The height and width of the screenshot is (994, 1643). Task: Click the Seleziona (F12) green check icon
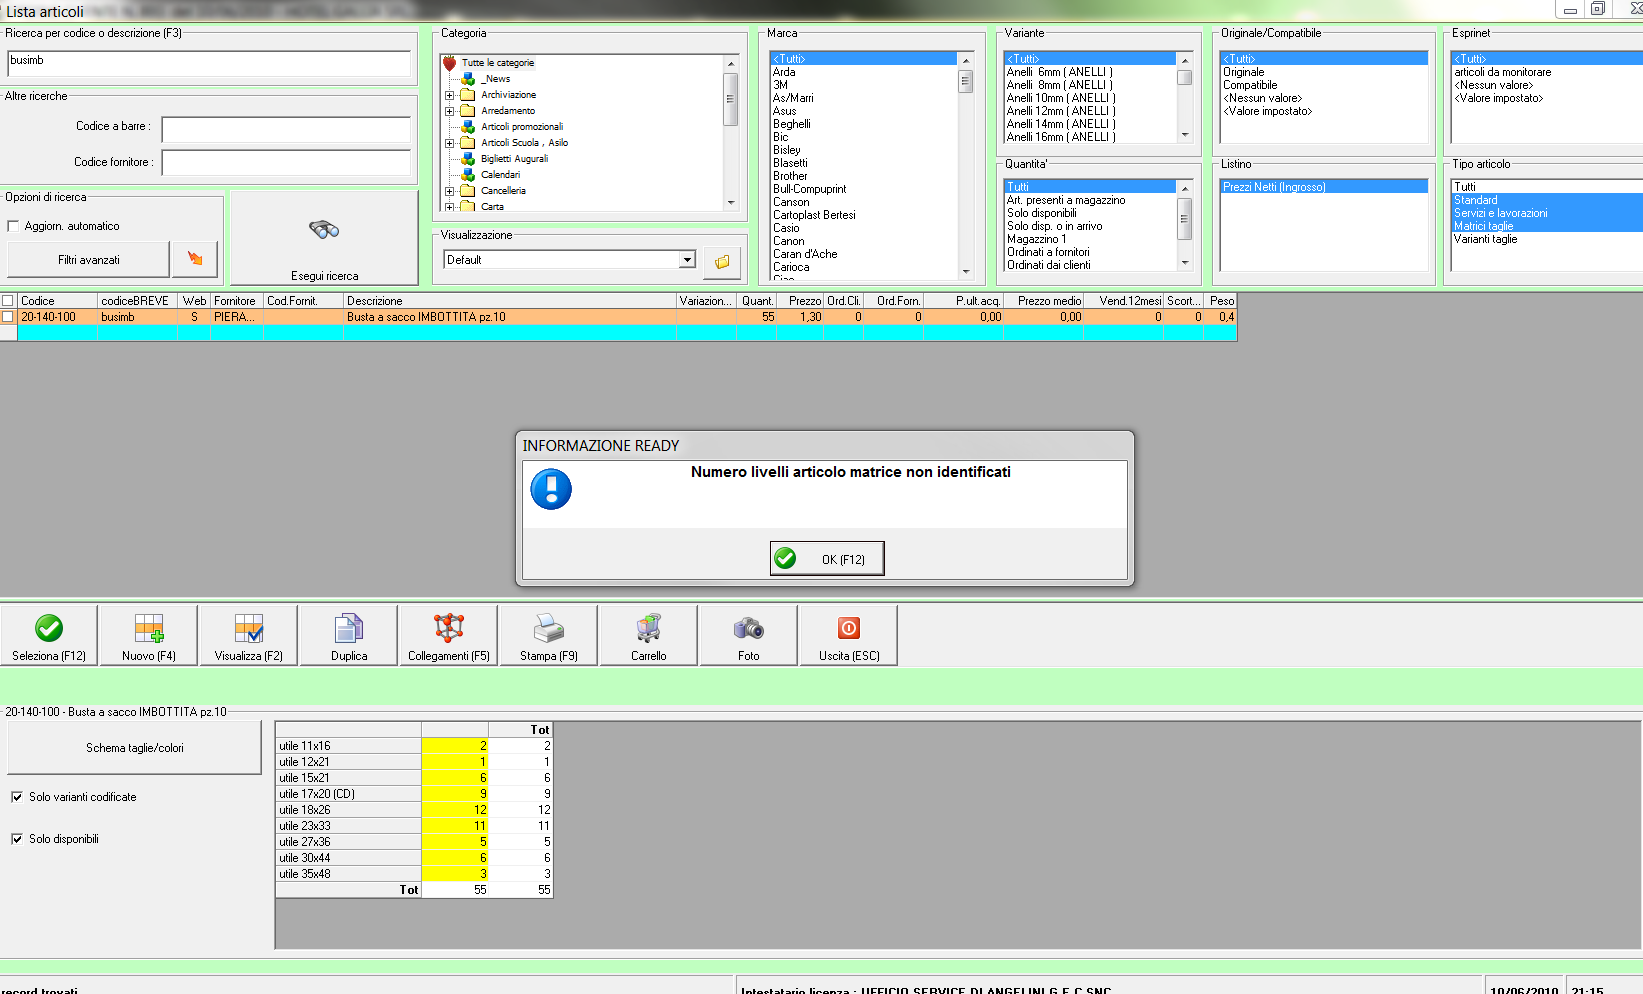(x=49, y=628)
